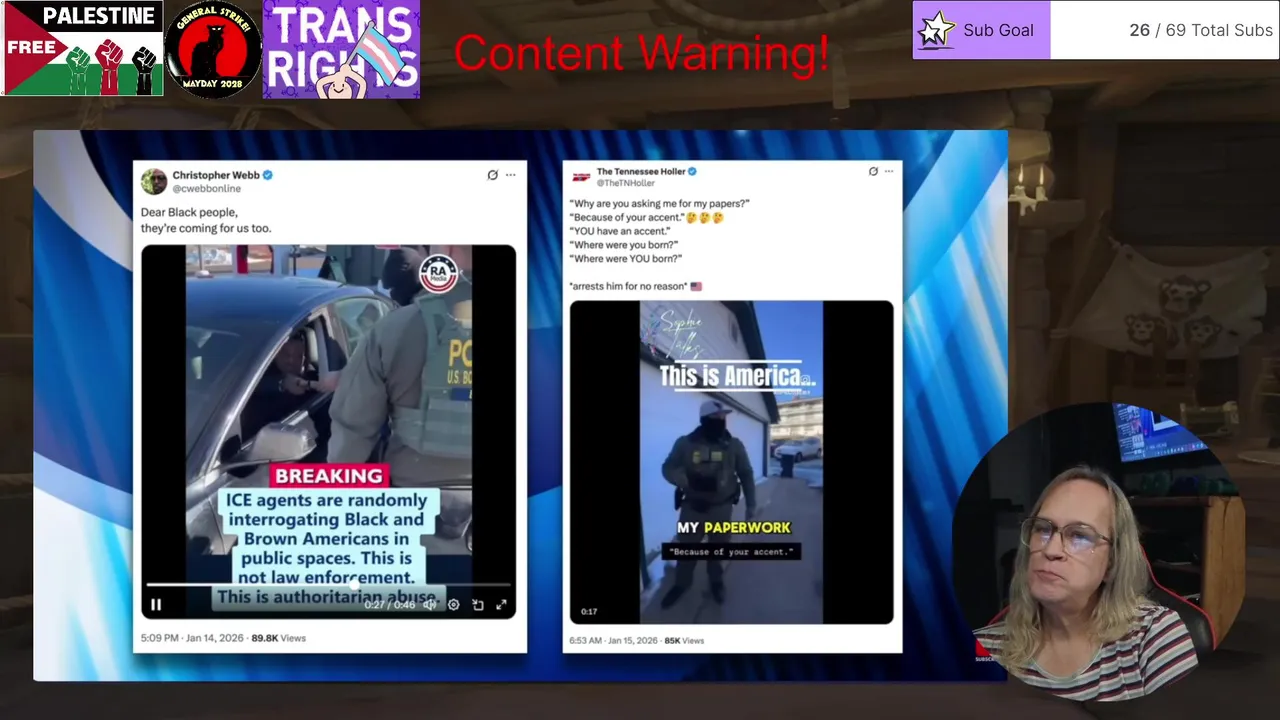The image size is (1280, 720).
Task: Click the 89.8K Views count
Action: (x=278, y=638)
